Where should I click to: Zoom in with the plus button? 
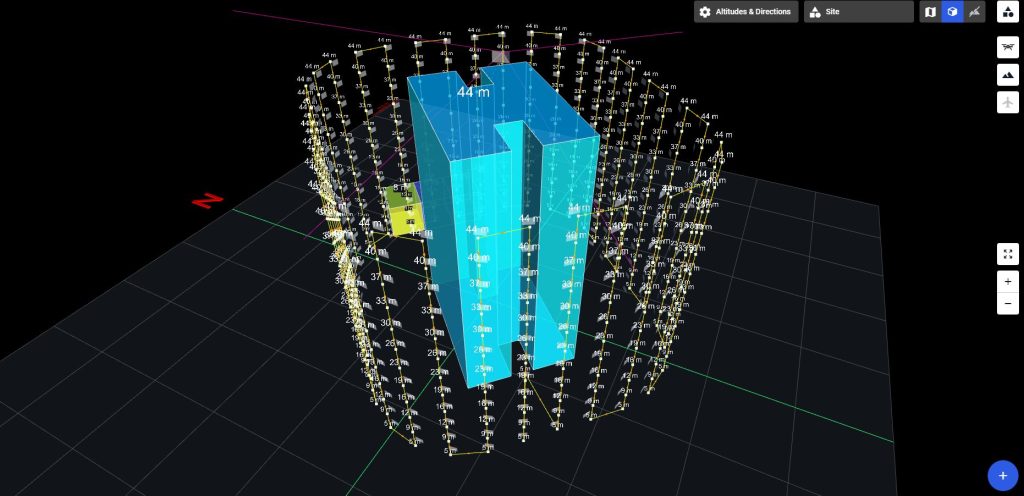(x=1008, y=282)
